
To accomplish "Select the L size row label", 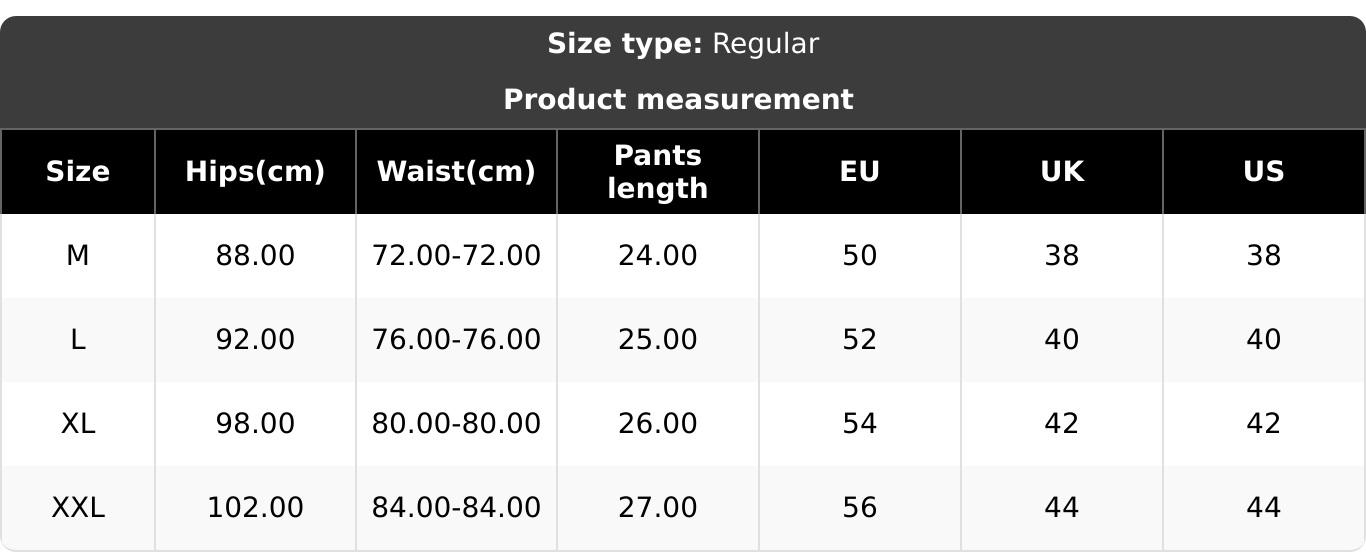I will coord(78,340).
